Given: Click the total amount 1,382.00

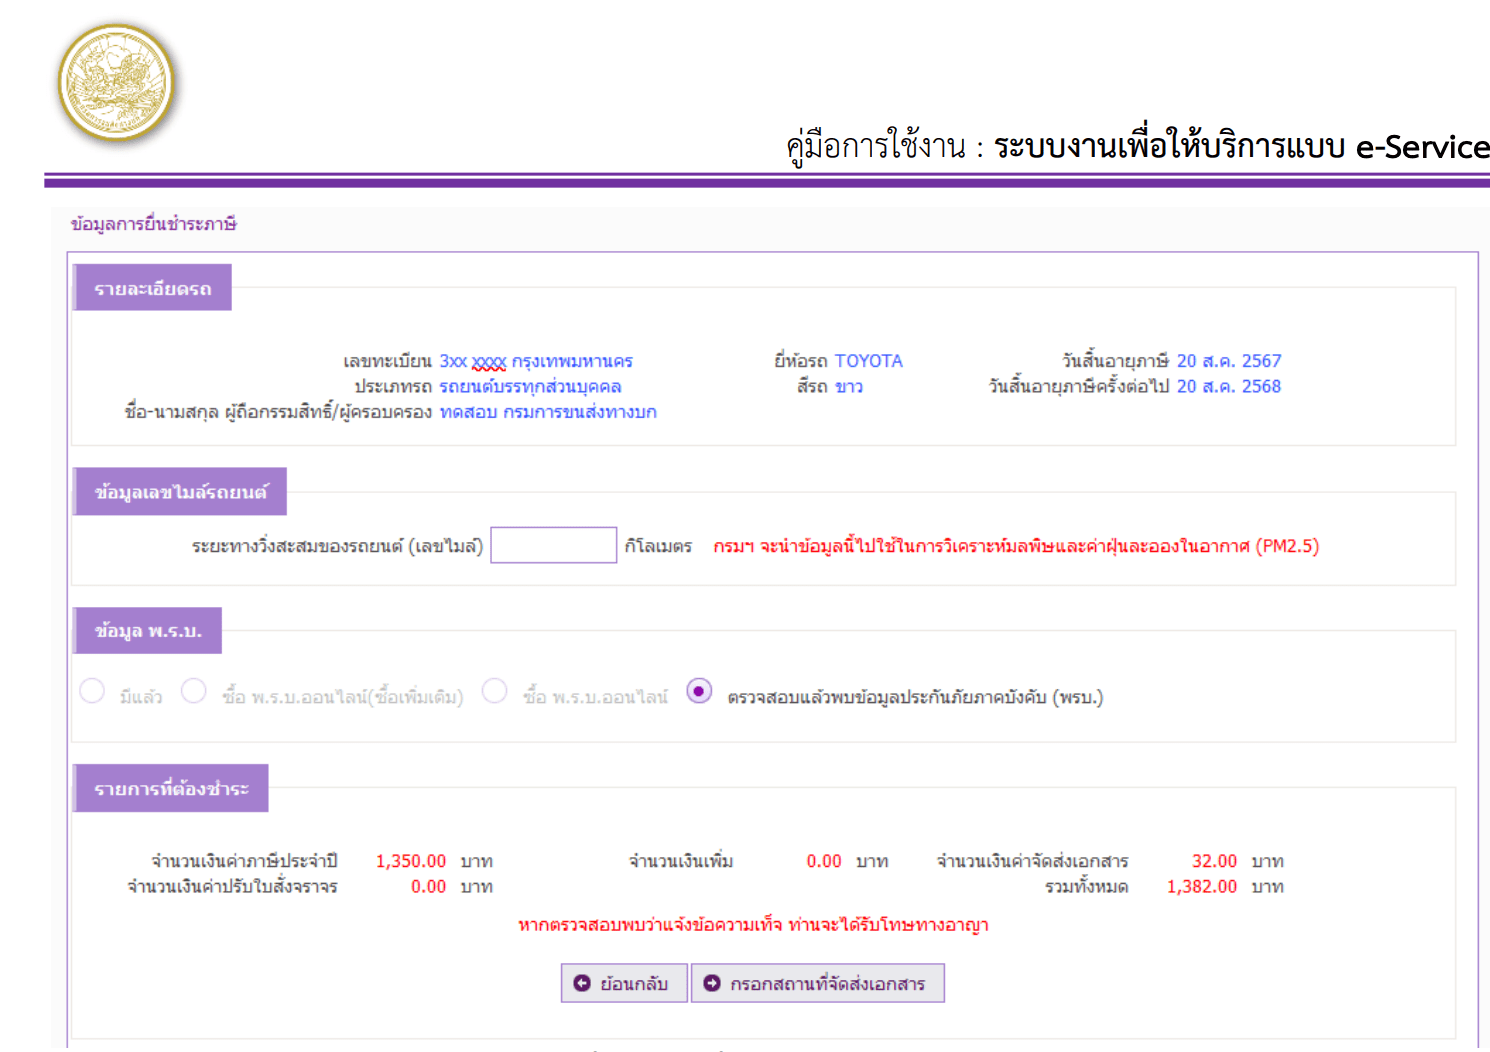Looking at the screenshot, I should (x=1201, y=886).
